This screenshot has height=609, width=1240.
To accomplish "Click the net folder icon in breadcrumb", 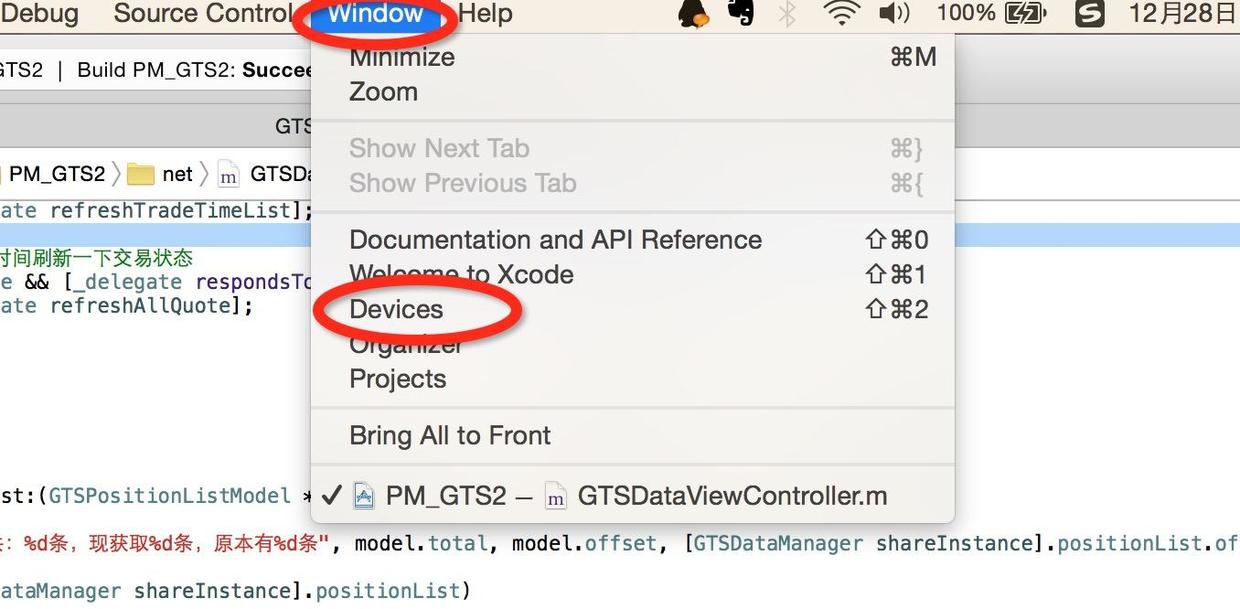I will click(x=141, y=174).
